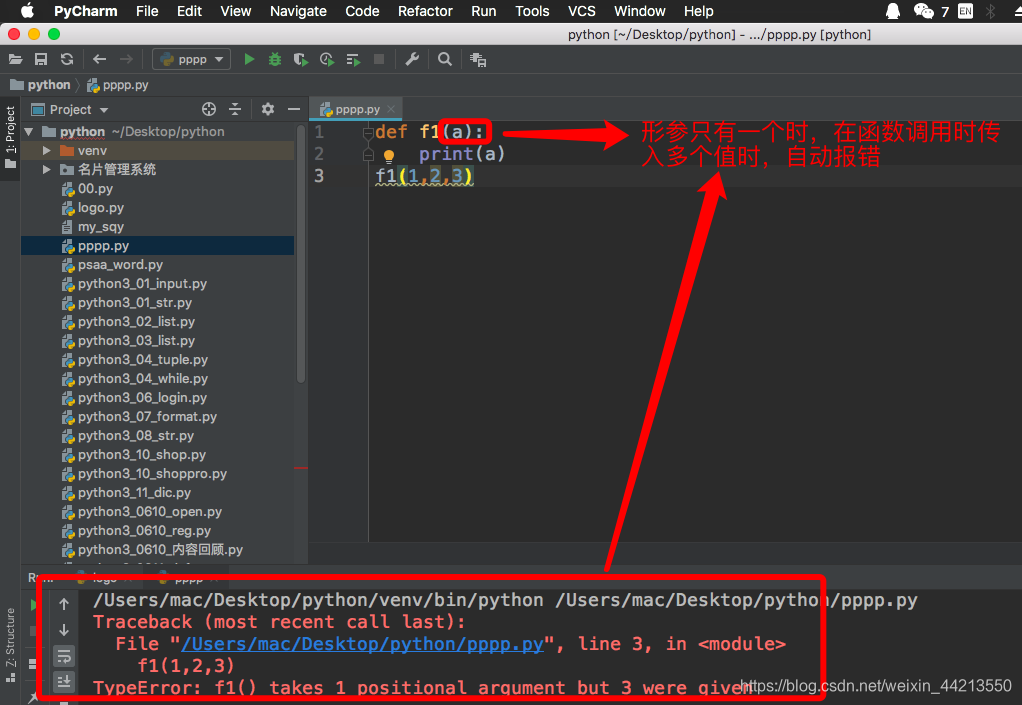Click the Search Everywhere magnifier icon
Screen dimensions: 1022x705
tap(445, 59)
